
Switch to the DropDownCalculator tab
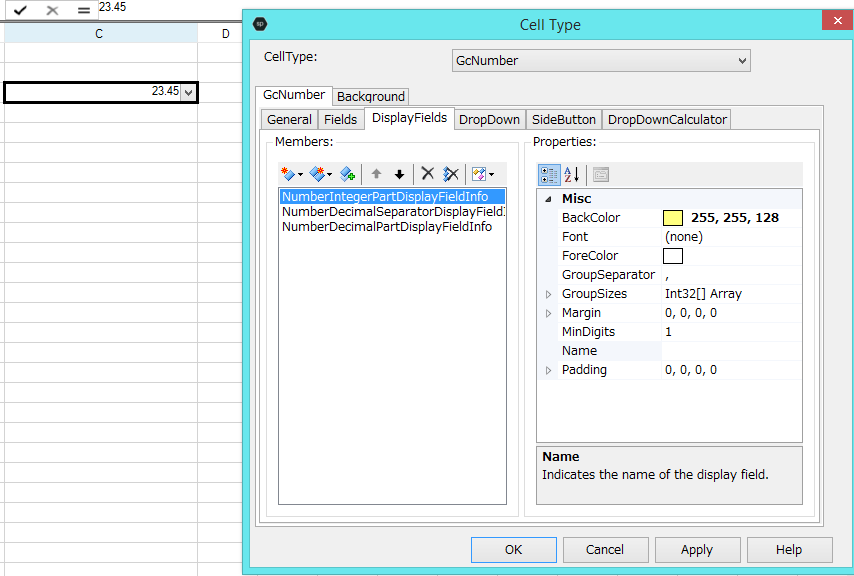(667, 119)
